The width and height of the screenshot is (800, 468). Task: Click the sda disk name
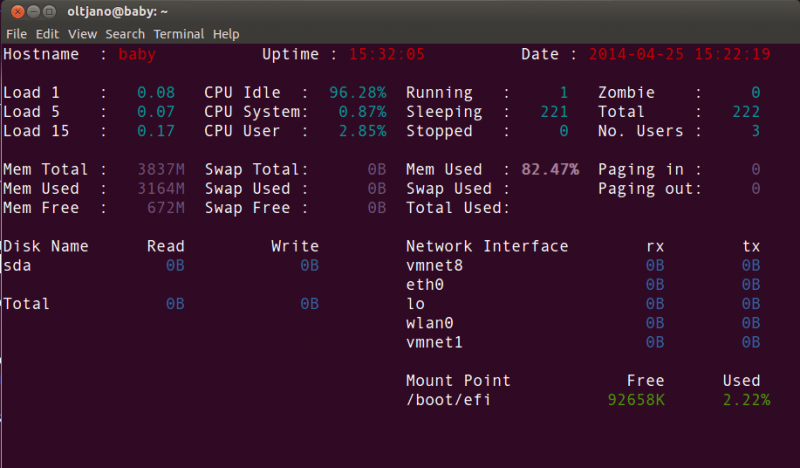[x=18, y=266]
